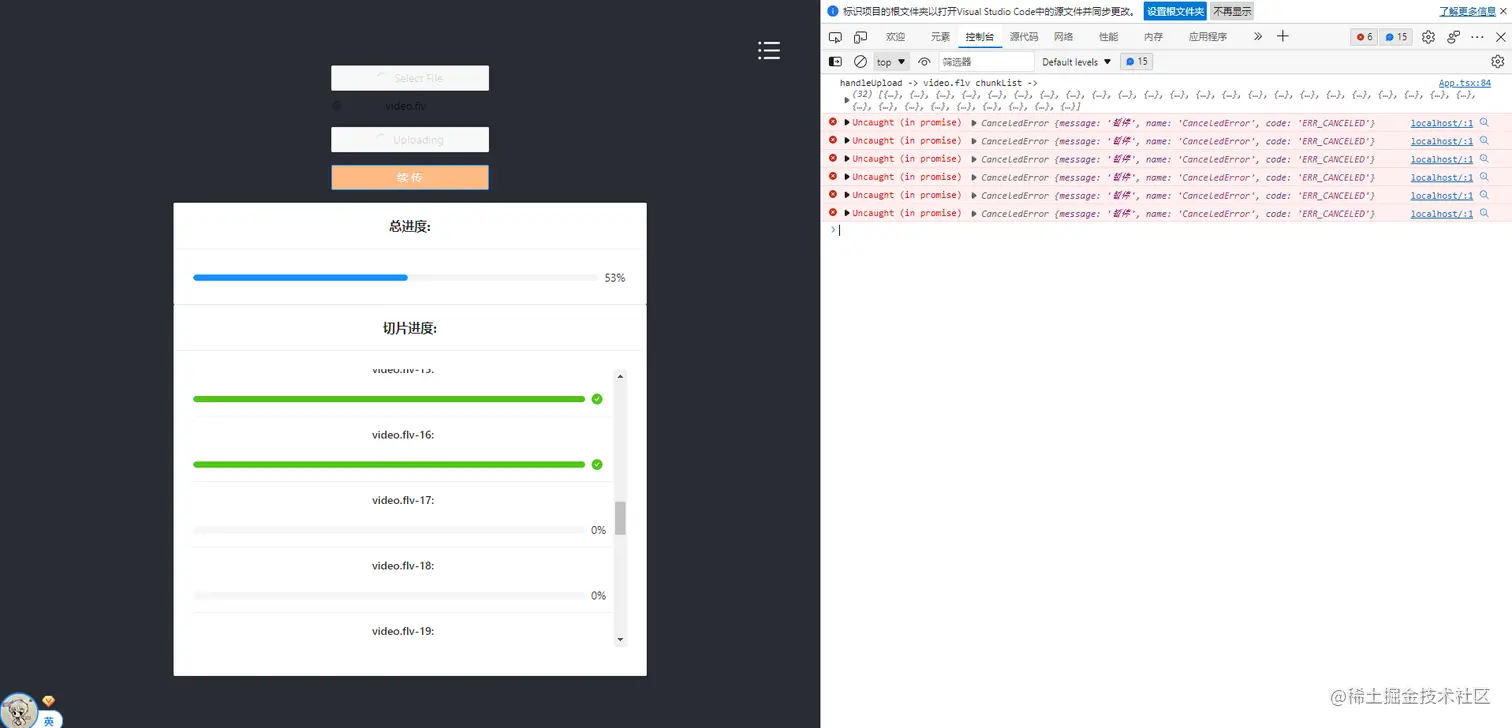Click the 续传 resume button
This screenshot has width=1512, height=728.
pyautogui.click(x=410, y=177)
